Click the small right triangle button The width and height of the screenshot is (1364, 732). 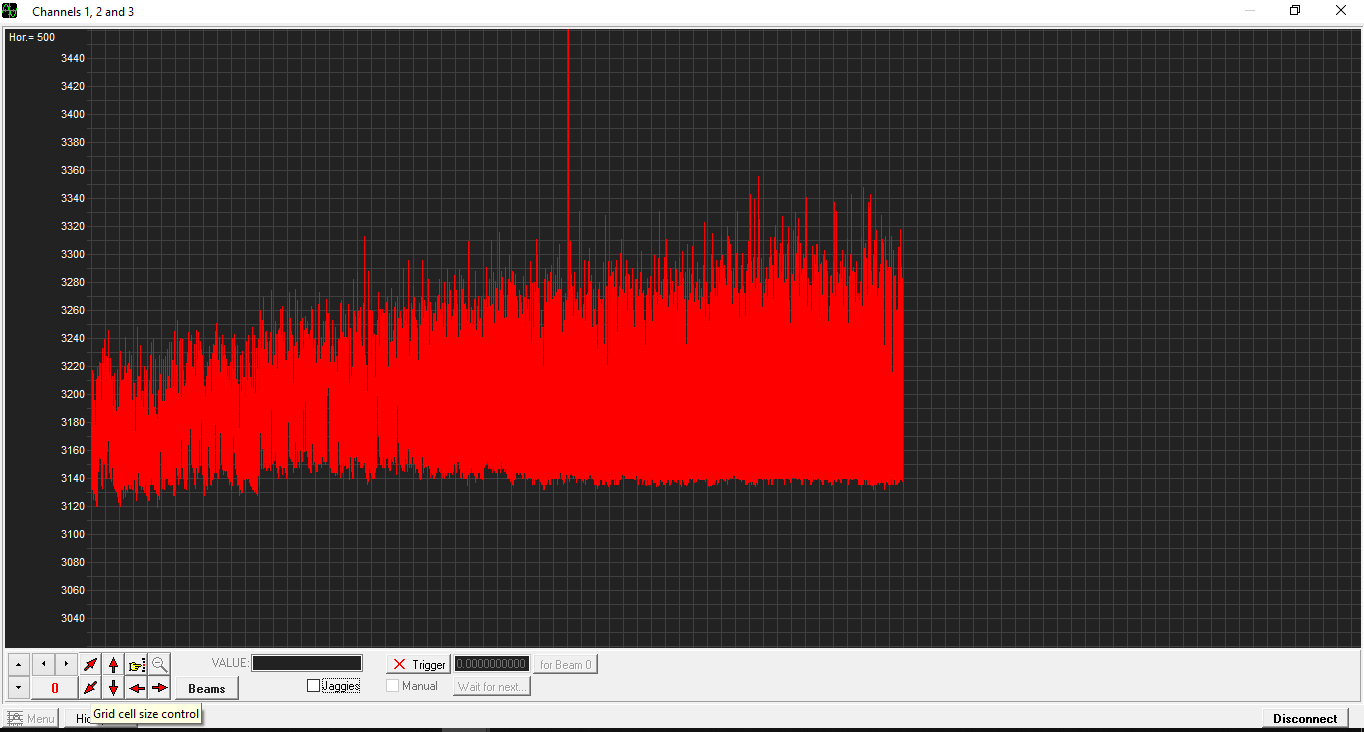[x=66, y=664]
